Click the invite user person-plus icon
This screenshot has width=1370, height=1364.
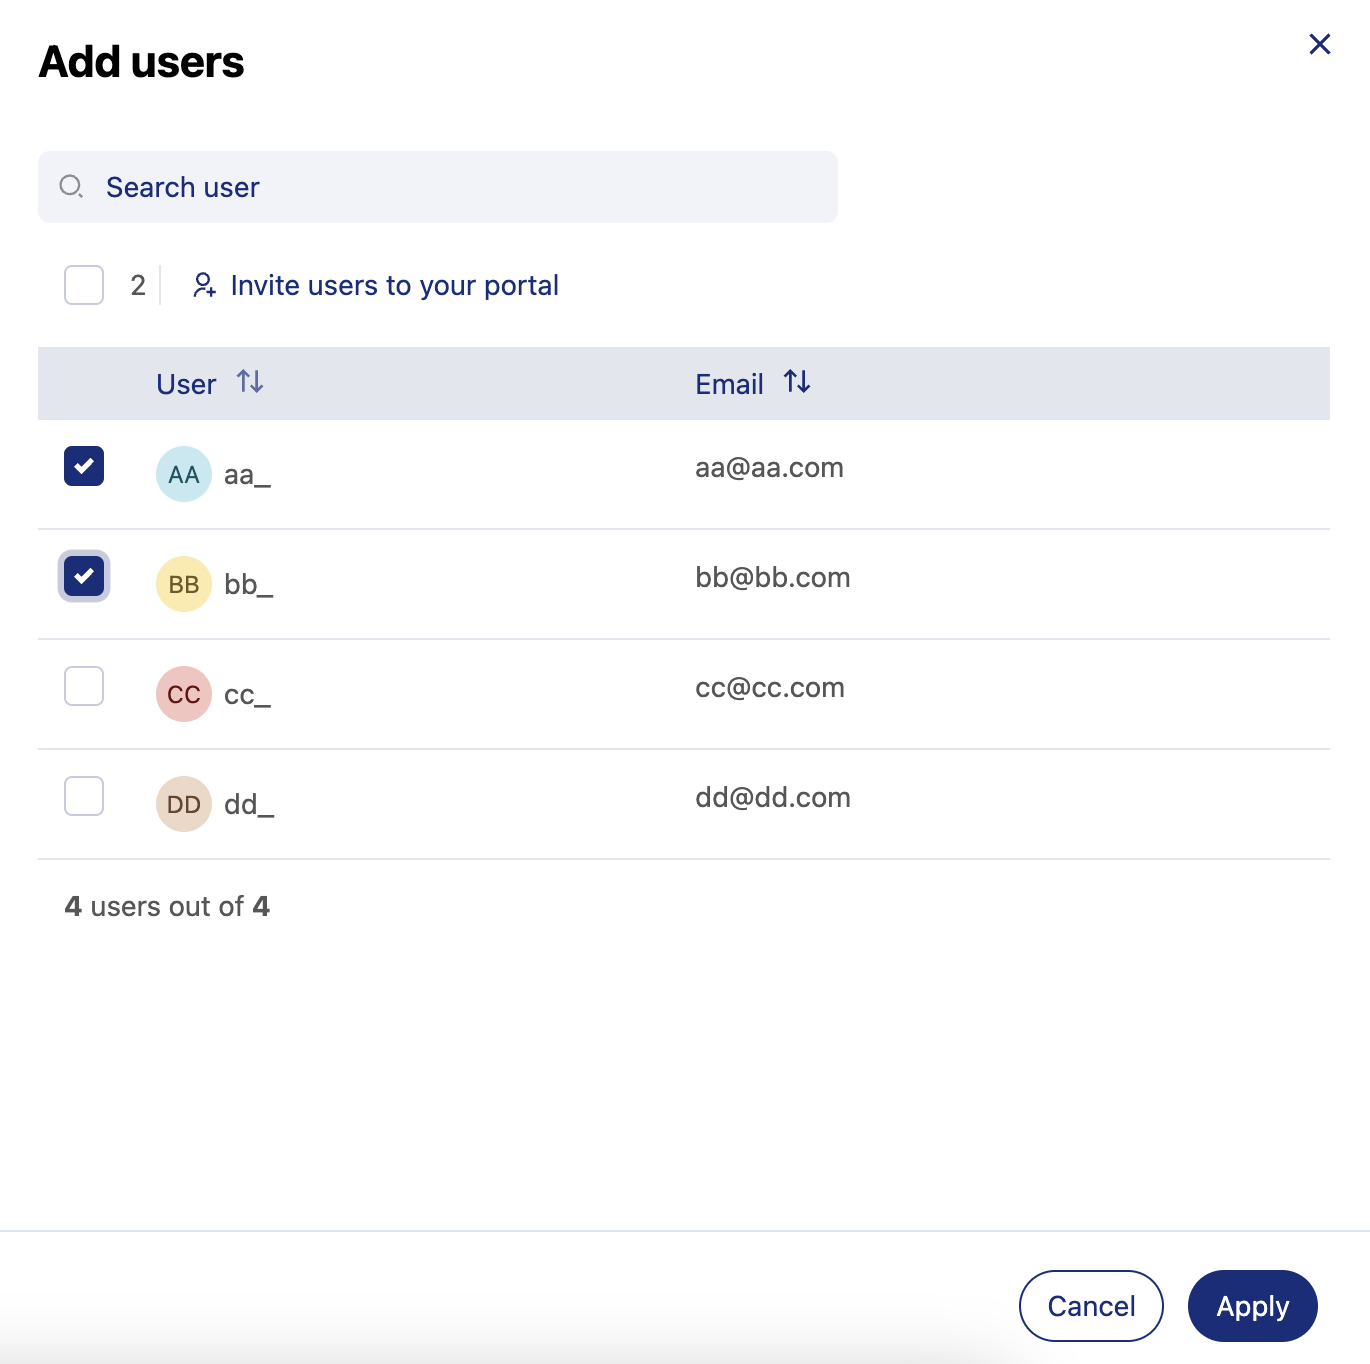coord(204,285)
